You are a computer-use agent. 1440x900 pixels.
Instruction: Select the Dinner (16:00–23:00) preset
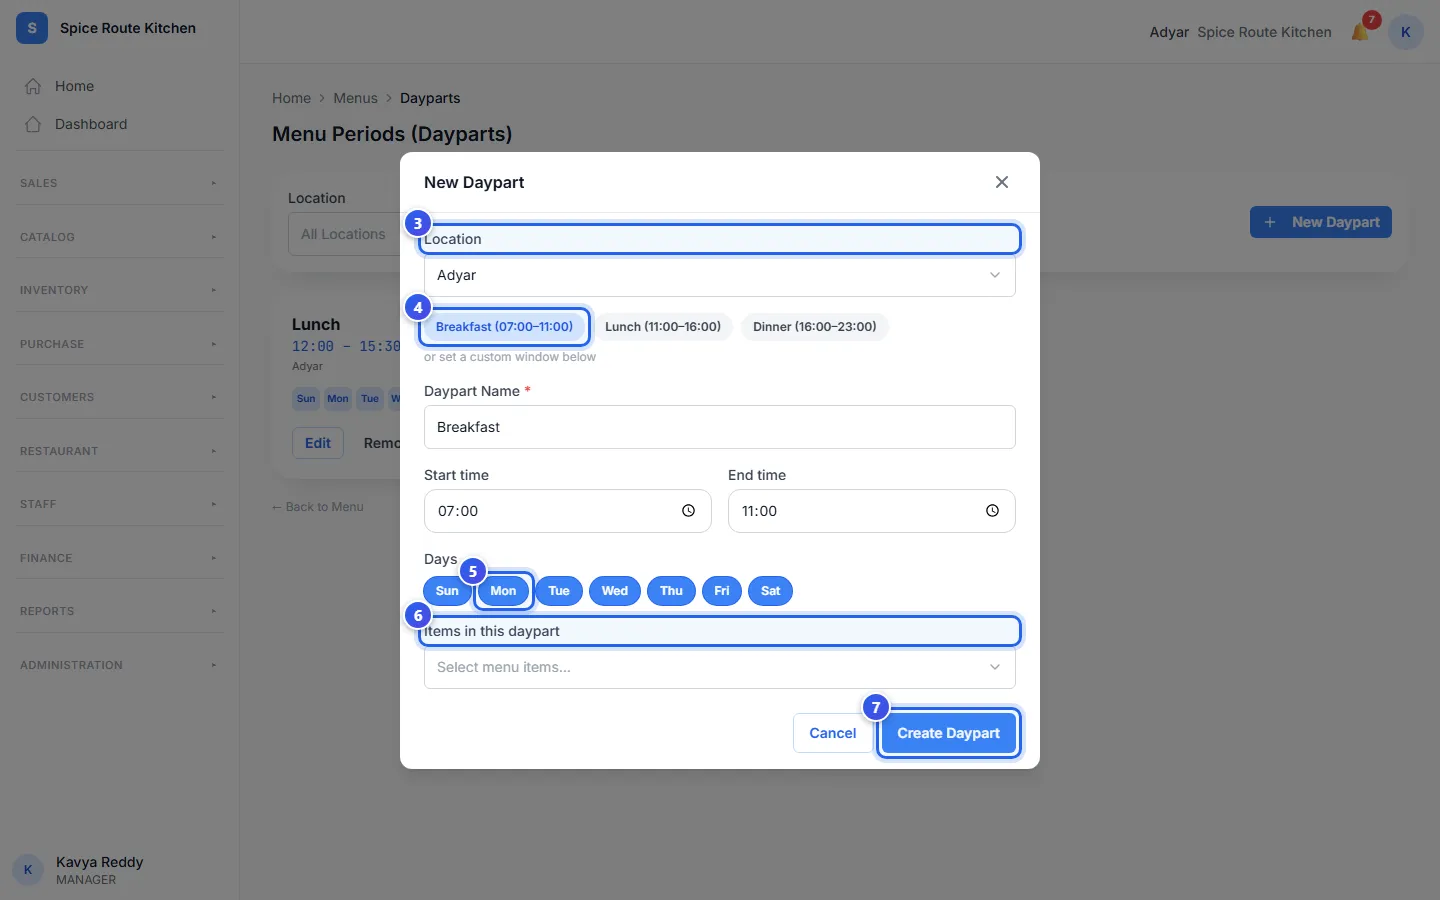(x=815, y=327)
